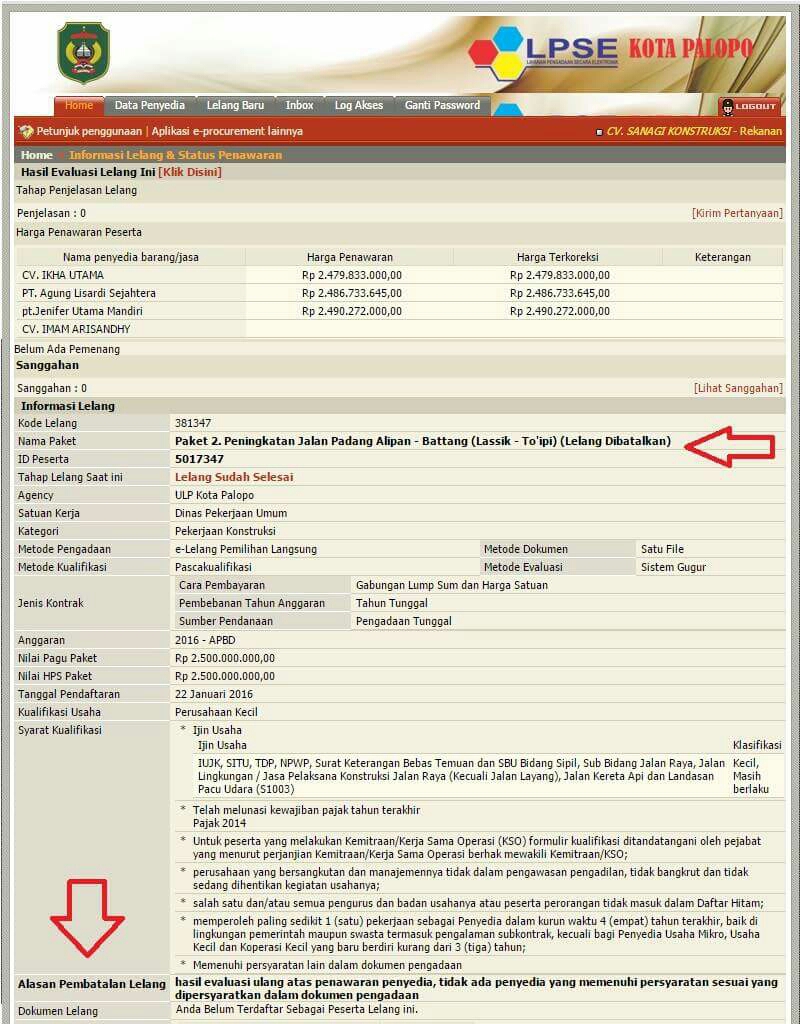Image resolution: width=800 pixels, height=1024 pixels.
Task: Select the Log Akses tab
Action: (x=358, y=105)
